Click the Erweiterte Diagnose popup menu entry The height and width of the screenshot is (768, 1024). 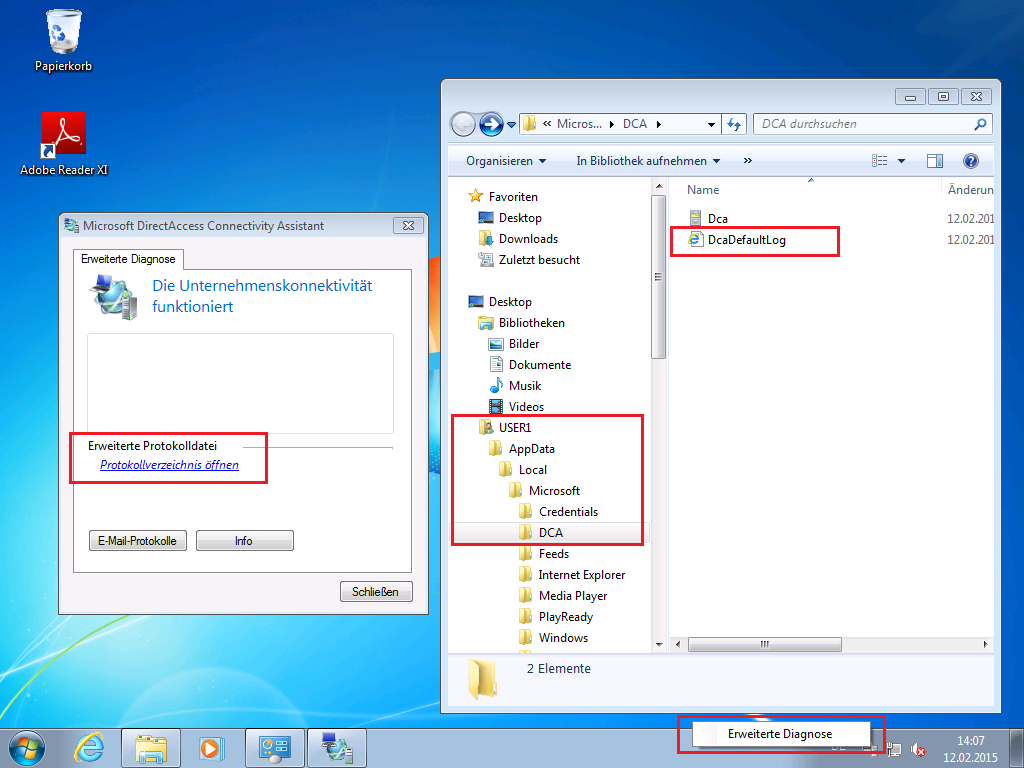click(780, 734)
